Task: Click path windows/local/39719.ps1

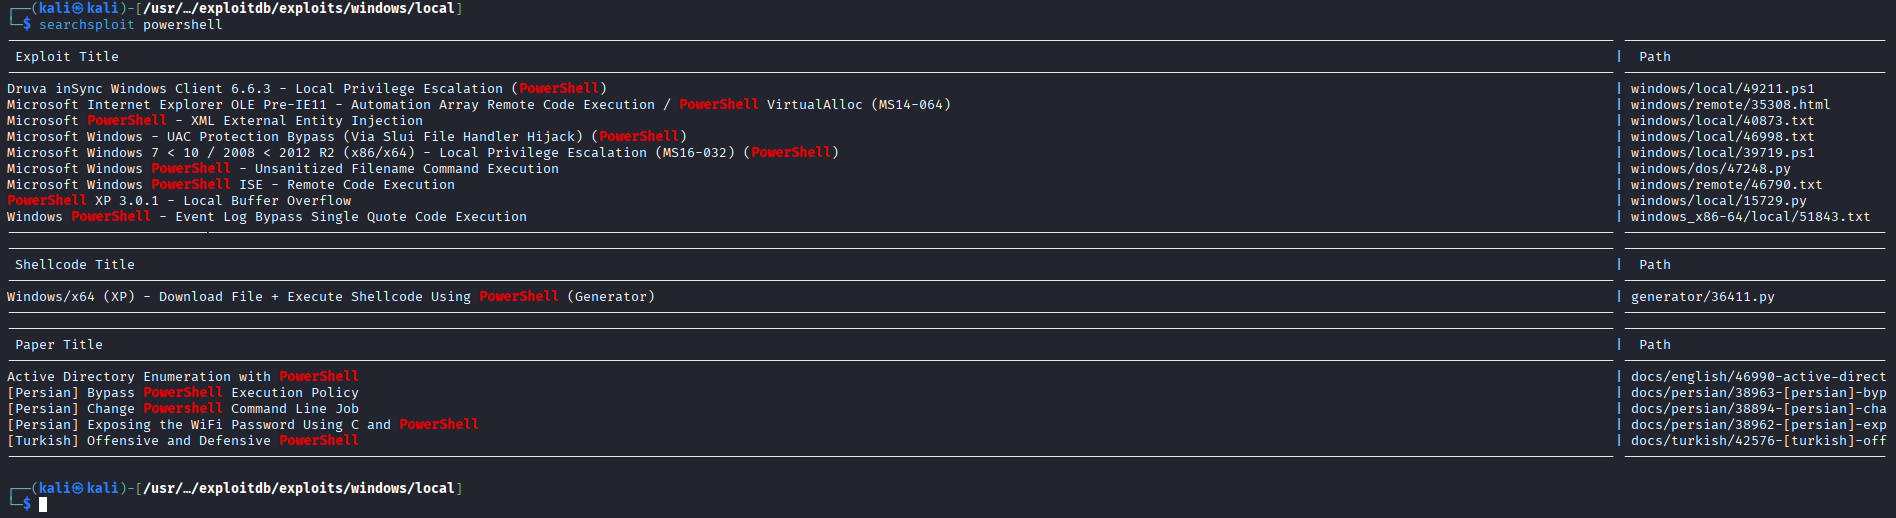Action: coord(1722,153)
